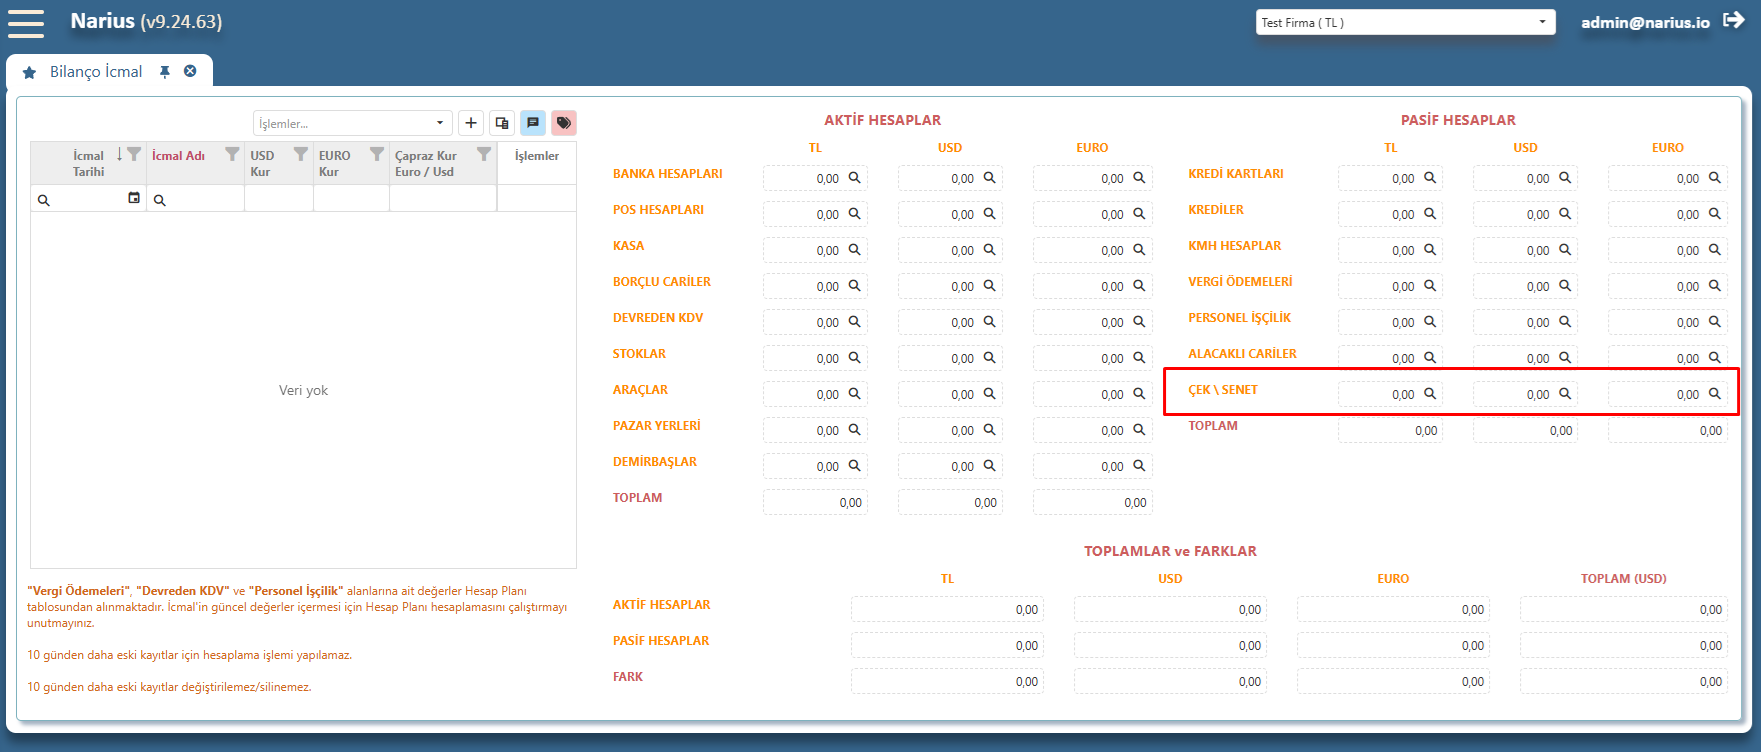Click the ALACAKLI CARİLER row label
This screenshot has width=1761, height=752.
pos(1242,354)
